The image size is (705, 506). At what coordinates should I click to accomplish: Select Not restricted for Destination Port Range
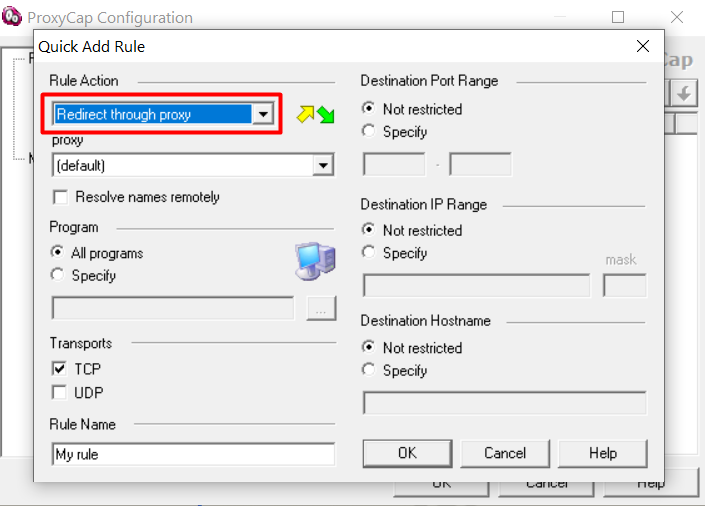[x=369, y=108]
